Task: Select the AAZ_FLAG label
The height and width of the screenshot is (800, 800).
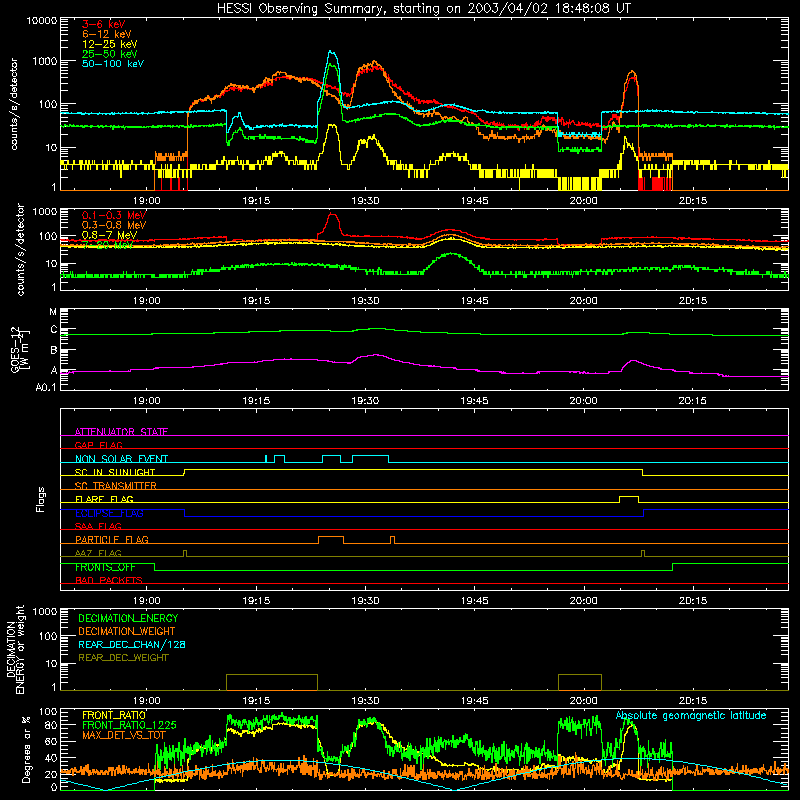Action: [x=98, y=553]
